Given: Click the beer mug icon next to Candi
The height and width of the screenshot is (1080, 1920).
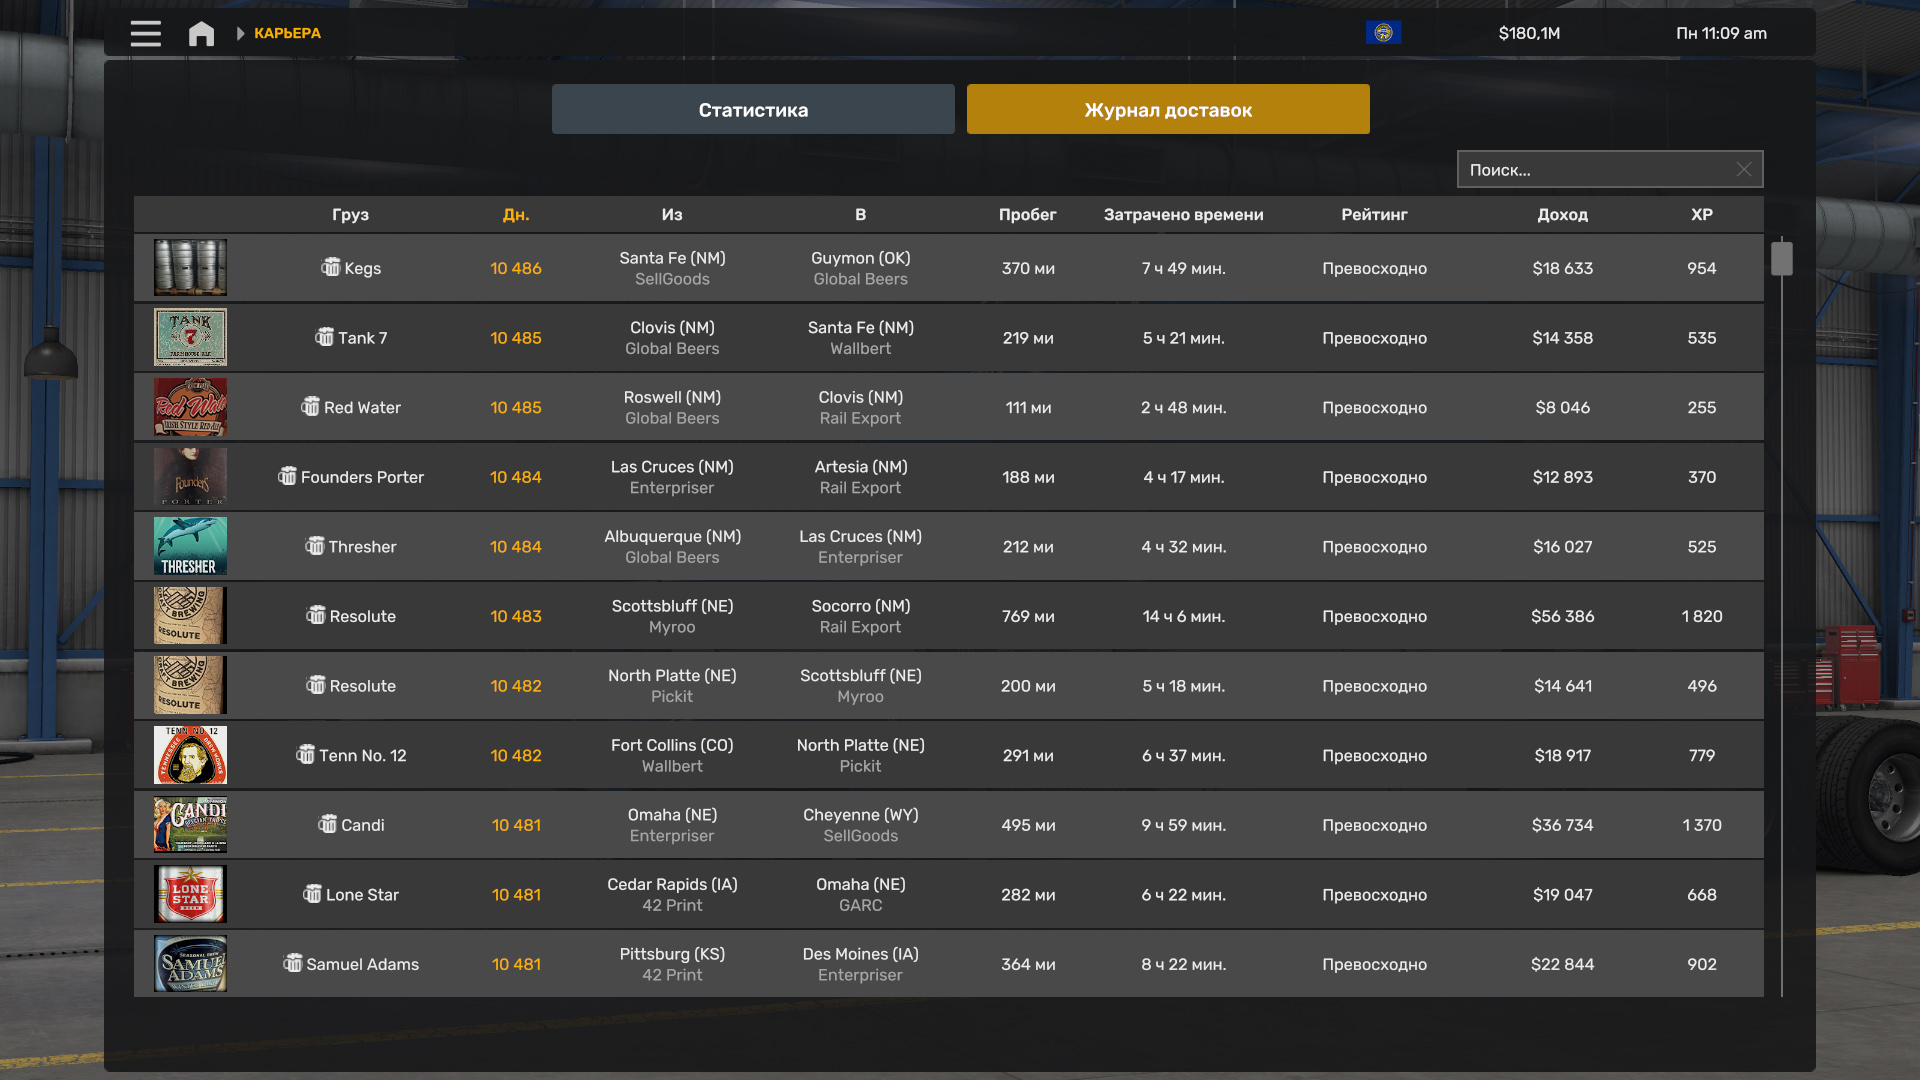Looking at the screenshot, I should 327,824.
